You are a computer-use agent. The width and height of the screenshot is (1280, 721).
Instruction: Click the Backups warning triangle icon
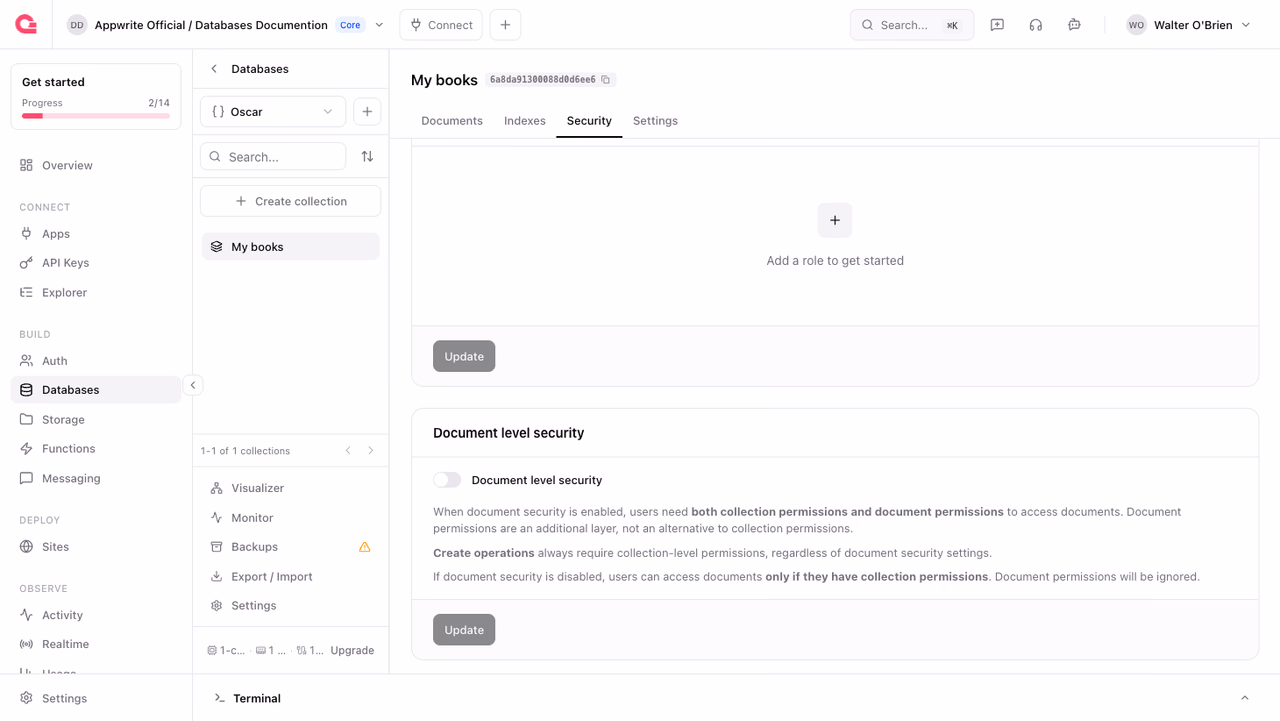[365, 547]
